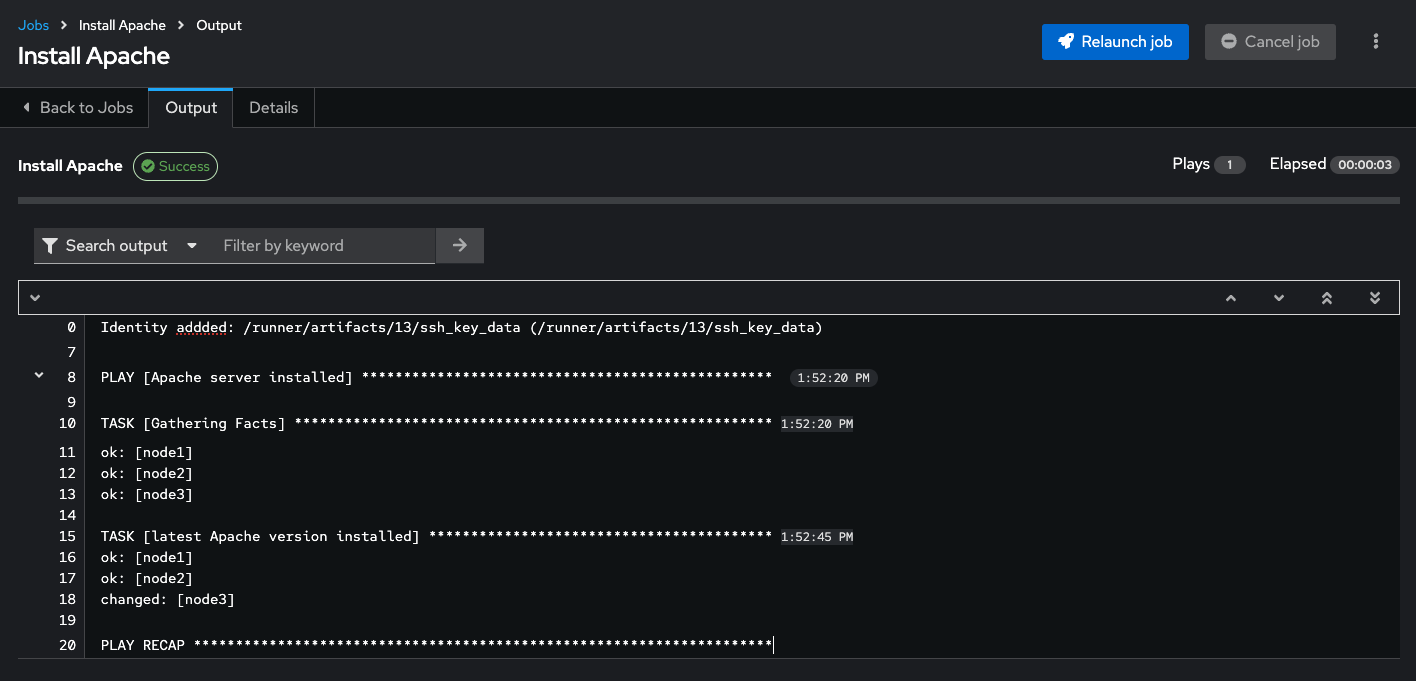Click the scroll to previous output arrow

coord(1231,298)
